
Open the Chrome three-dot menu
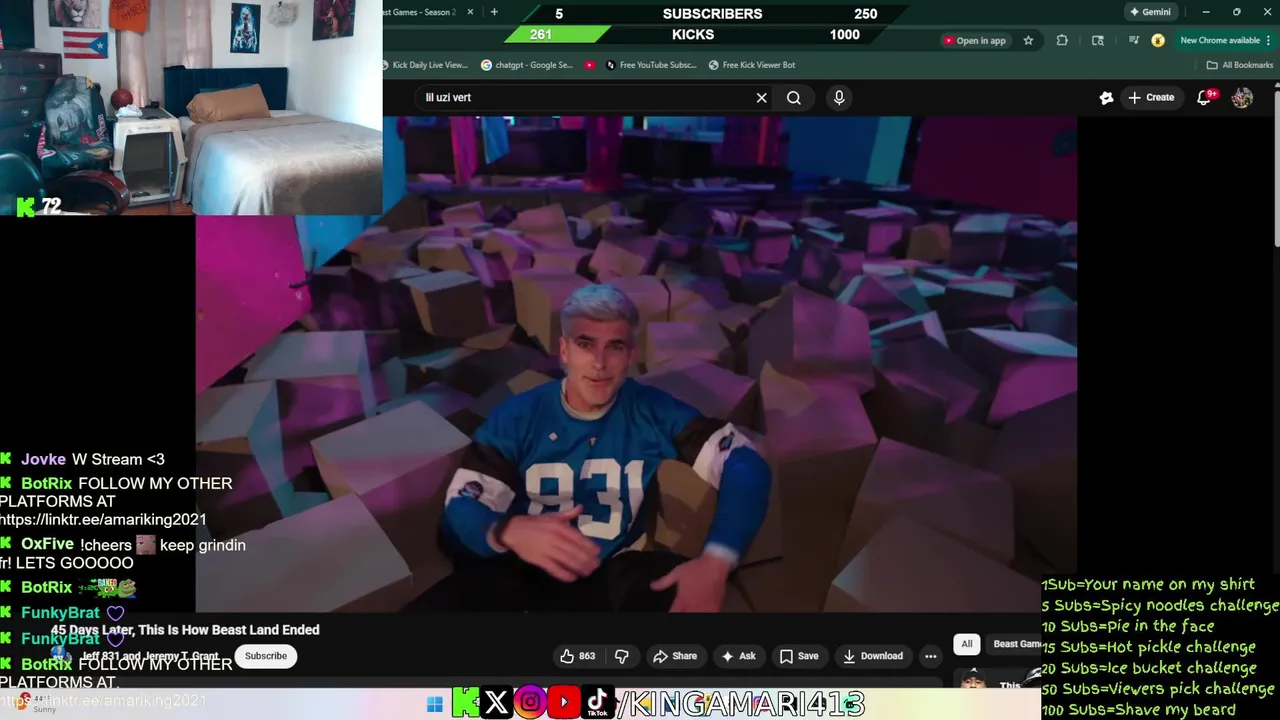(x=1269, y=41)
